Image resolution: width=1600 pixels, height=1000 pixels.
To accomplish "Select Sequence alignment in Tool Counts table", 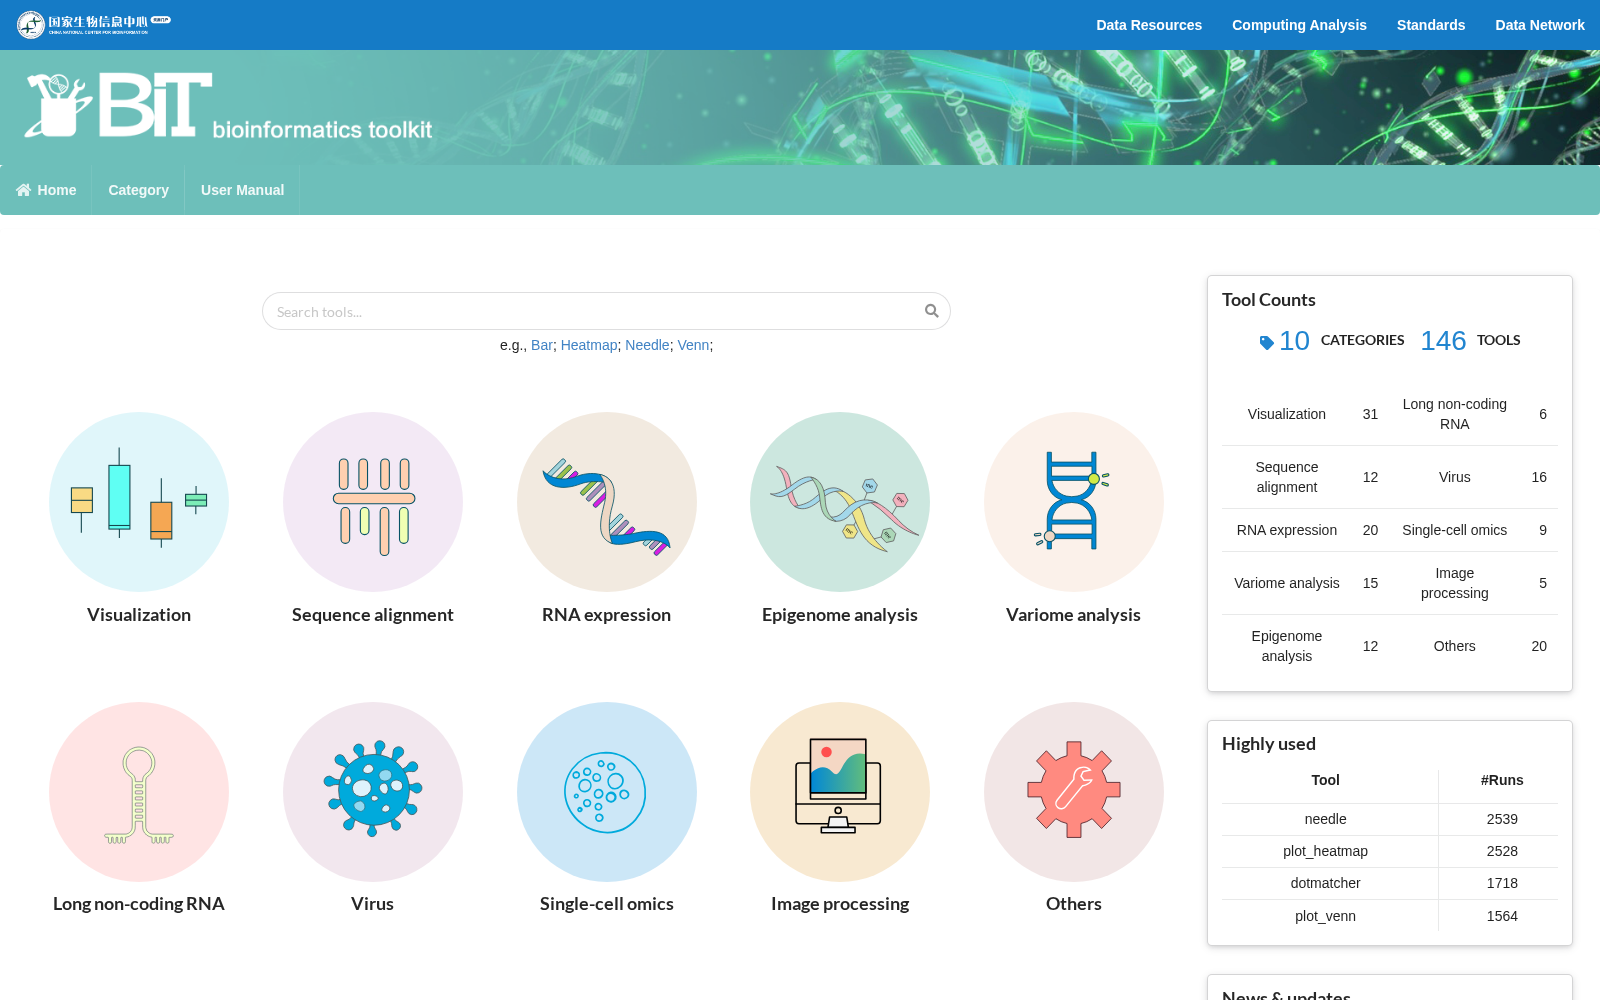I will tap(1287, 477).
